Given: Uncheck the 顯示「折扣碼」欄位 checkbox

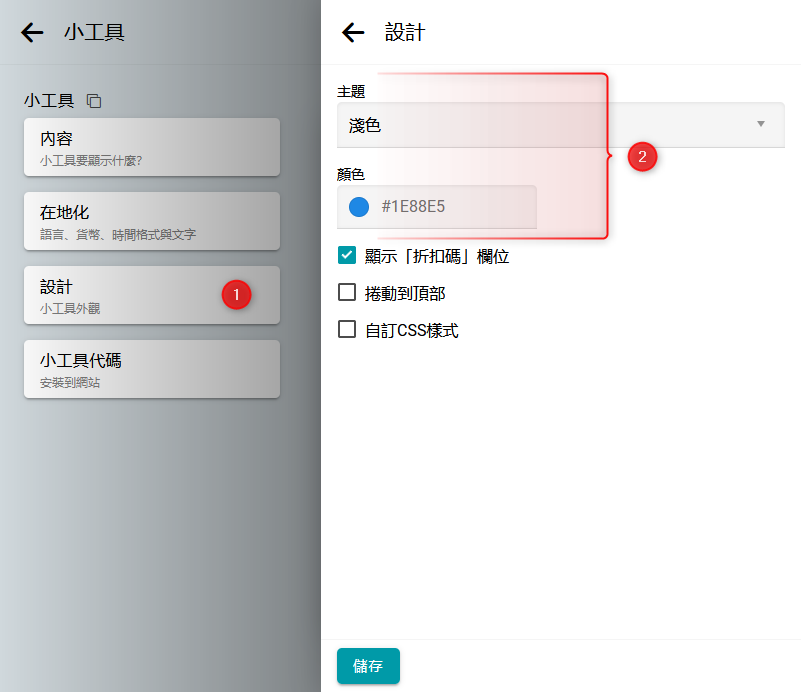Looking at the screenshot, I should (347, 256).
